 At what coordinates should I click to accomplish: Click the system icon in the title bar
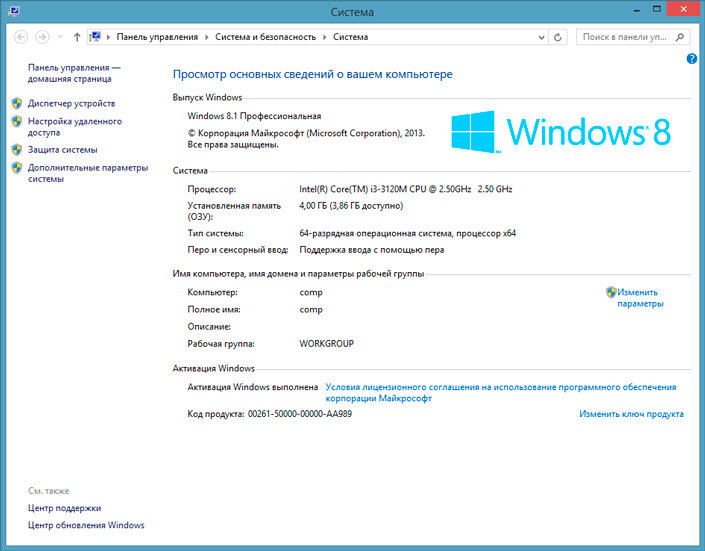click(14, 11)
